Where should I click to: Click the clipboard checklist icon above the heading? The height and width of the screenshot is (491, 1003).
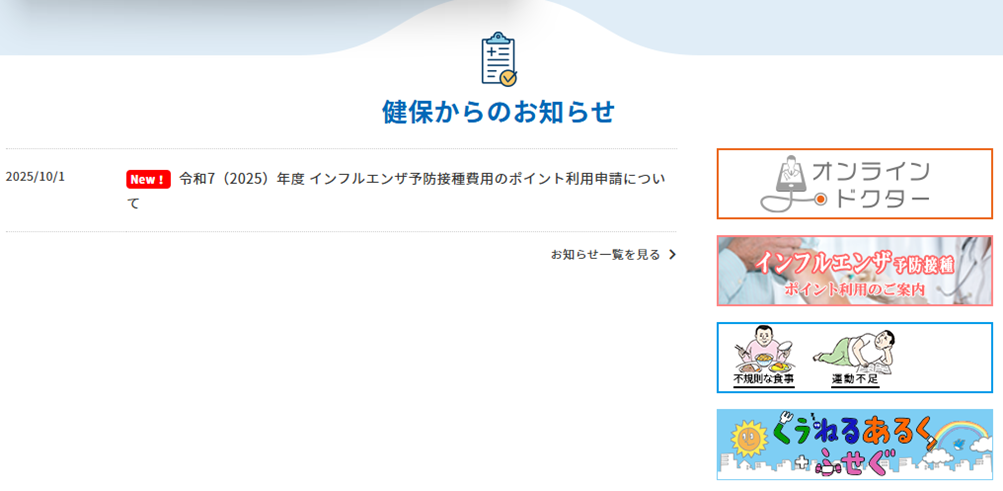(x=498, y=60)
